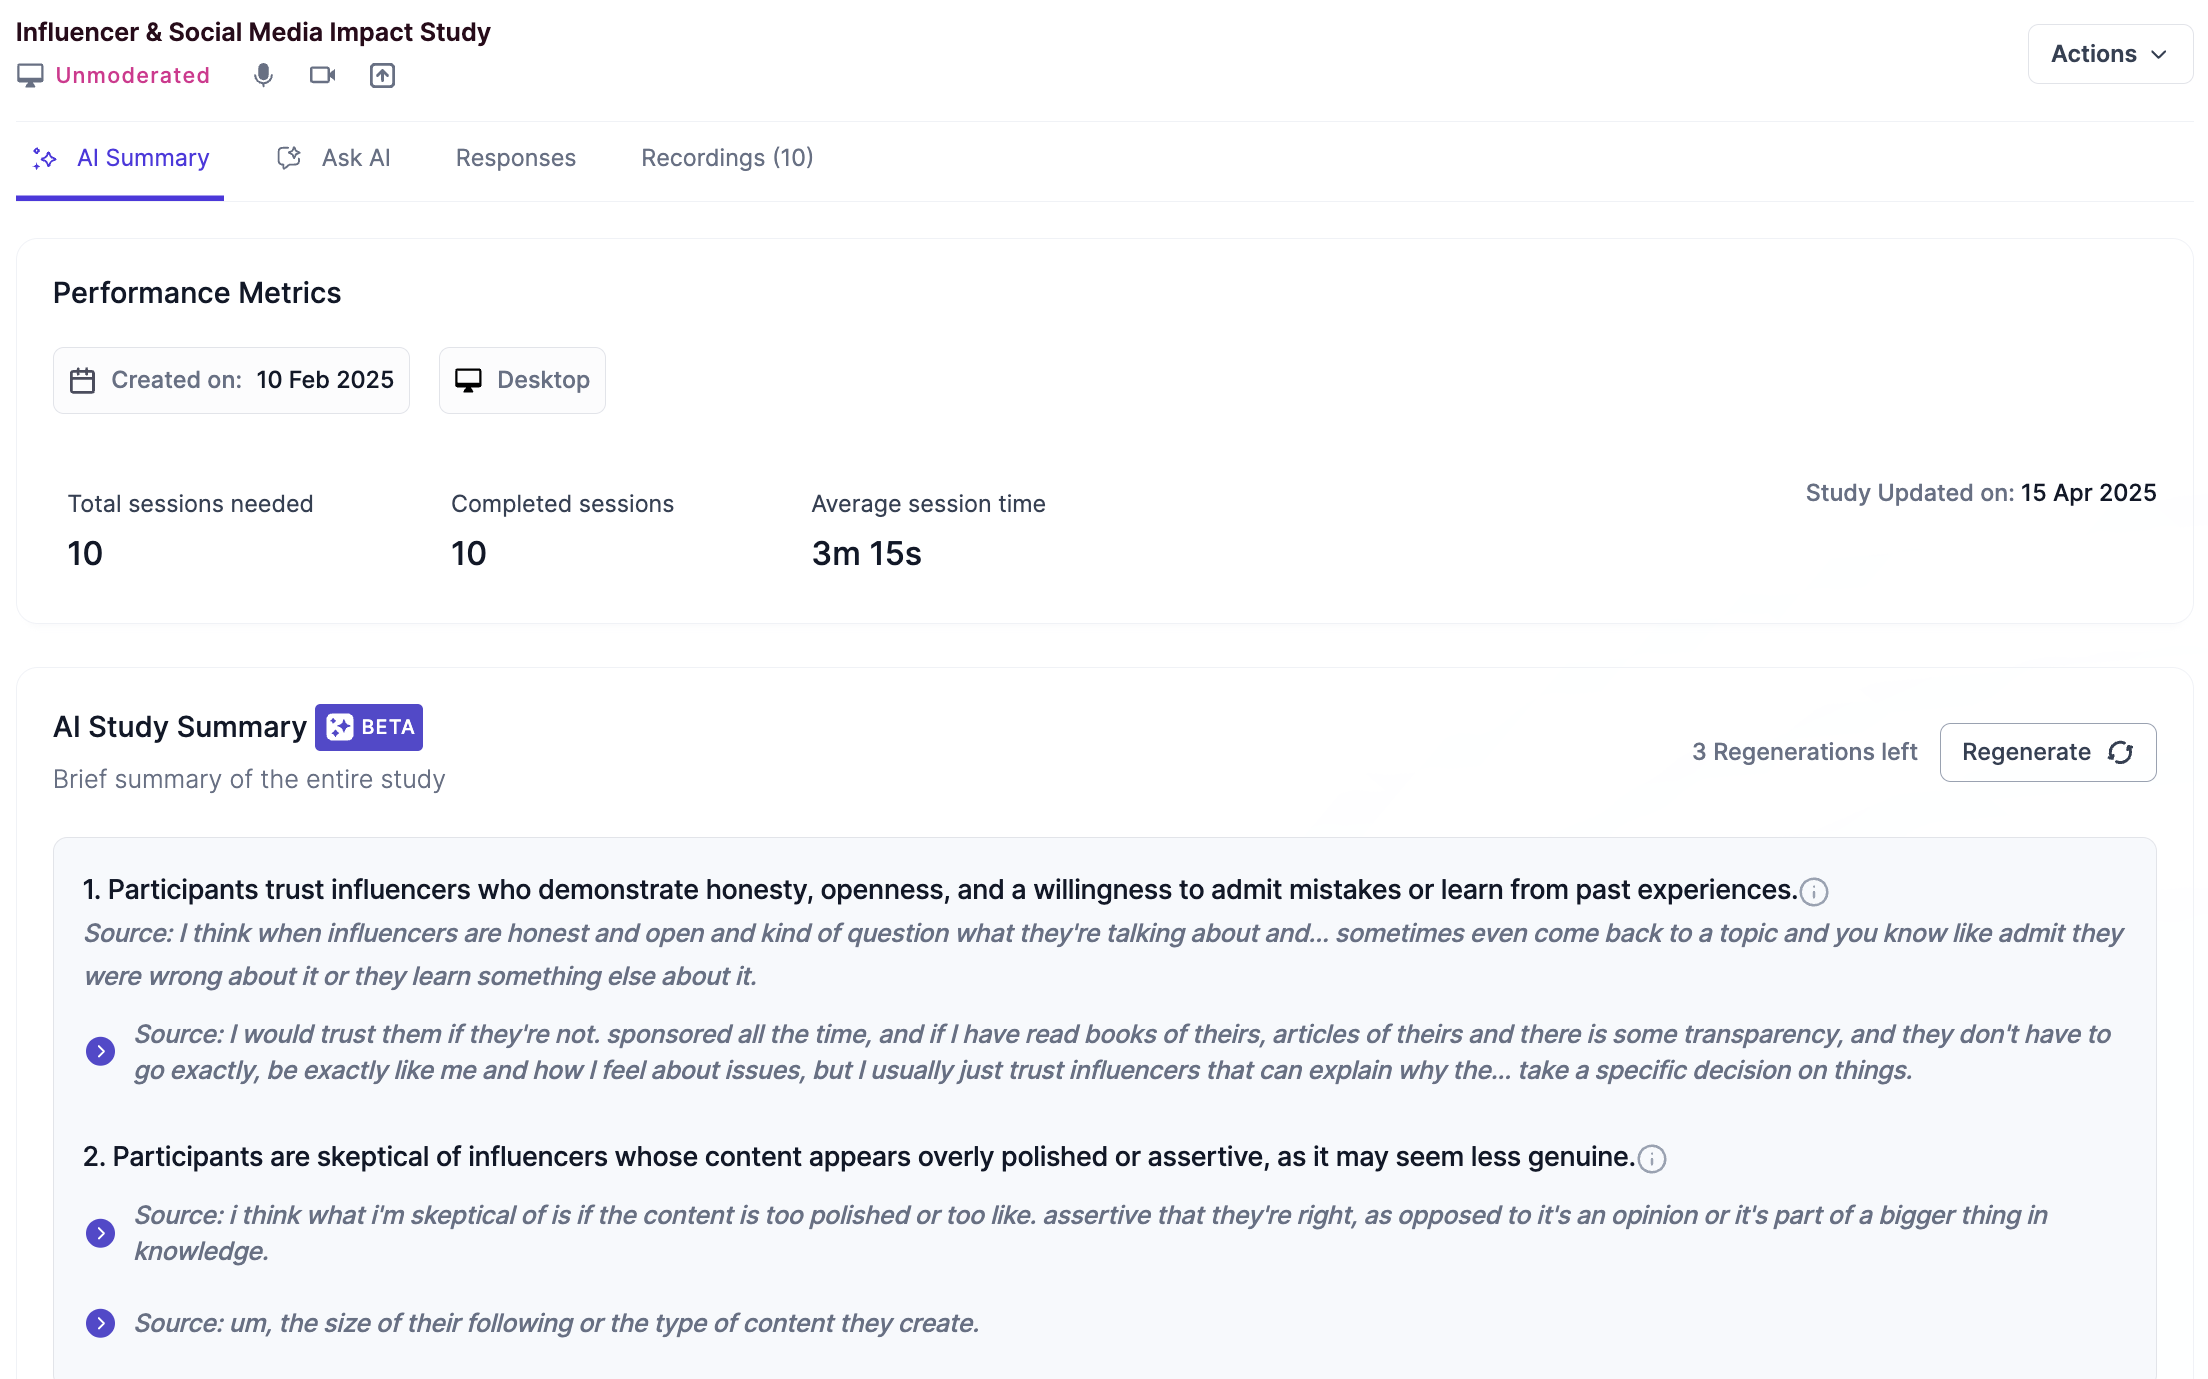Click calendar icon in Created on chip
Viewport: 2208px width, 1379px height.
(82, 380)
